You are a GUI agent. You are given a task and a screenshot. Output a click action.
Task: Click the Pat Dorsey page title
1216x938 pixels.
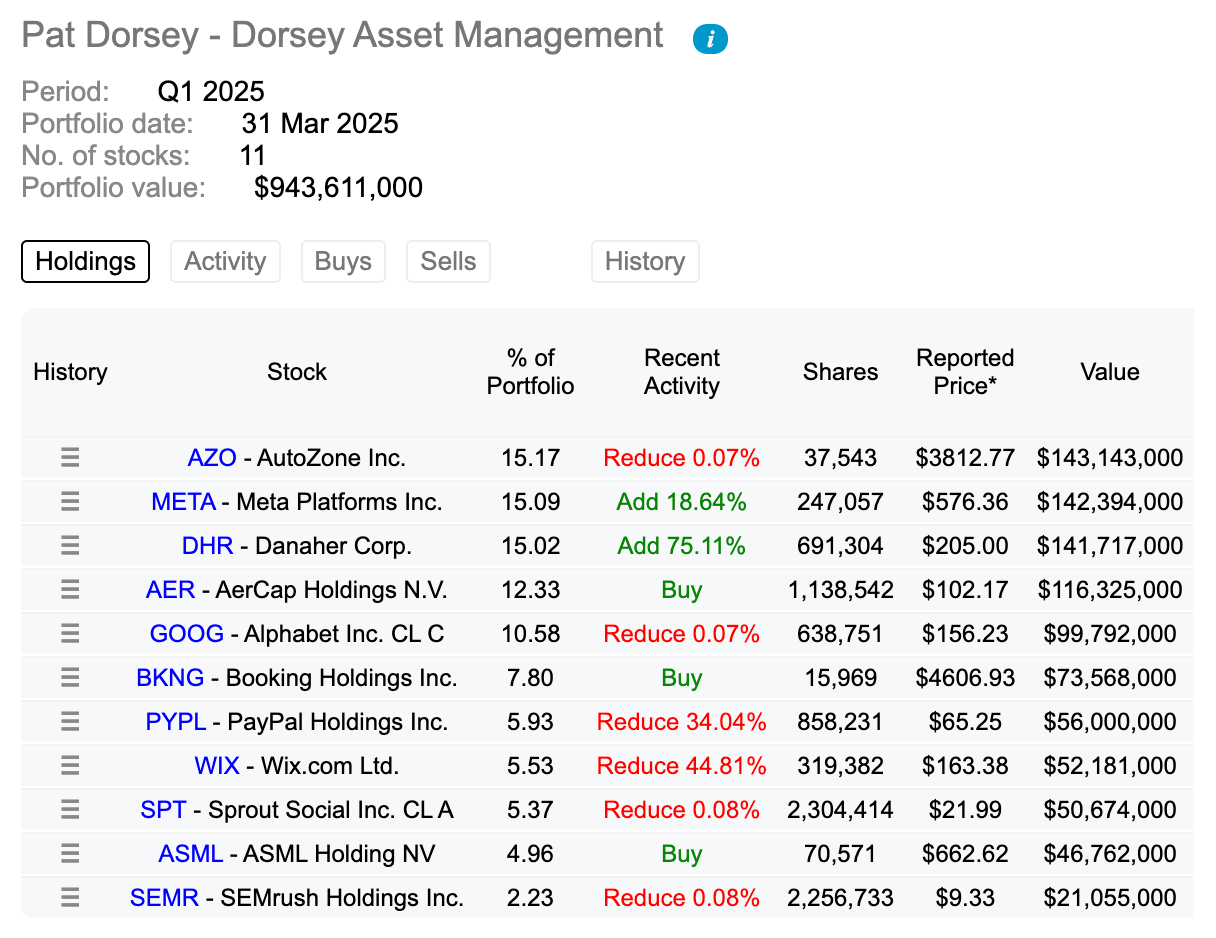click(343, 36)
